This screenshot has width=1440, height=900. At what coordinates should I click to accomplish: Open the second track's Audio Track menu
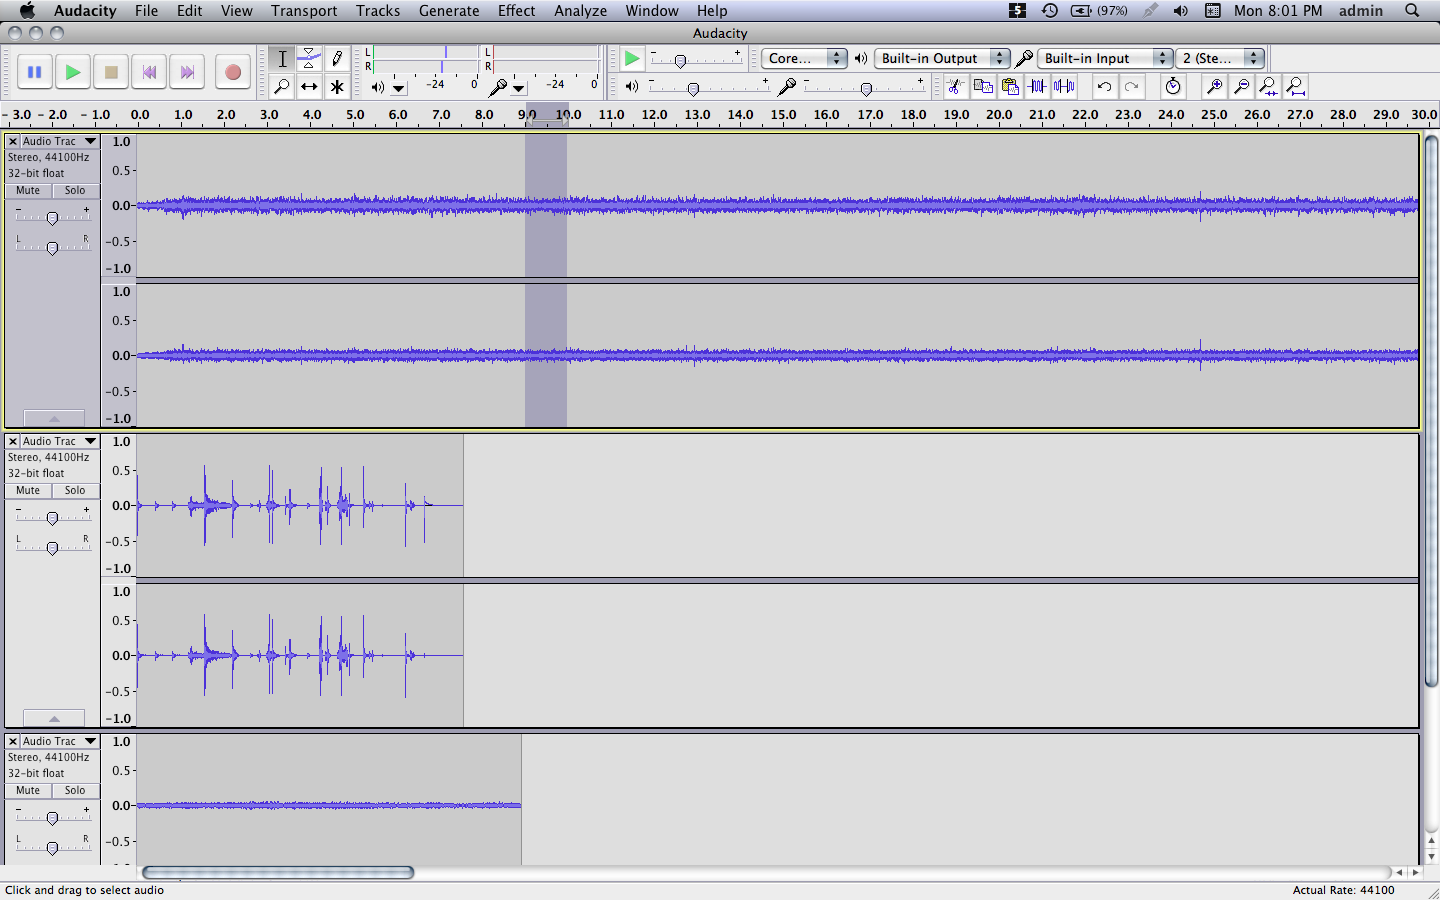point(59,441)
